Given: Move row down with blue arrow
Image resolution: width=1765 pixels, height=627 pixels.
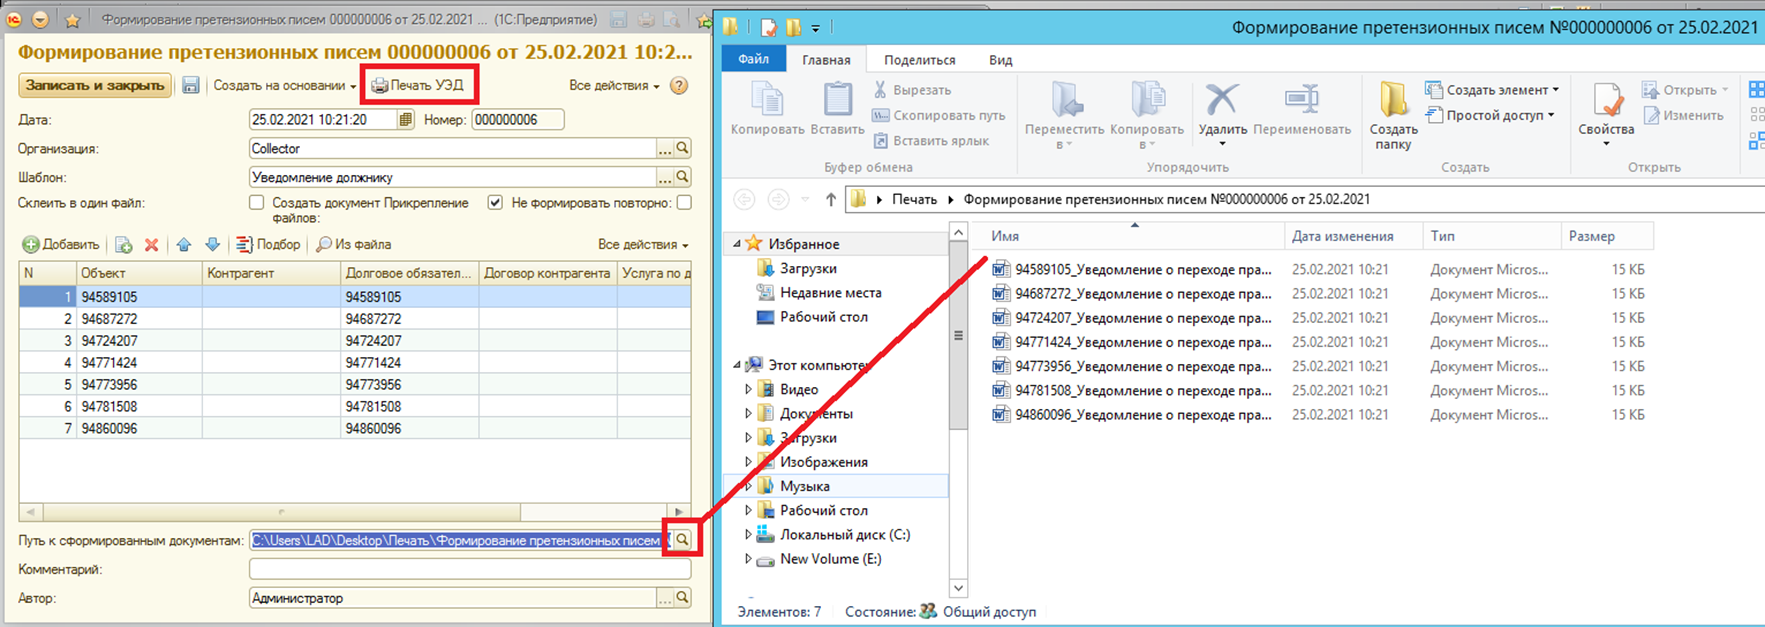Looking at the screenshot, I should 212,245.
